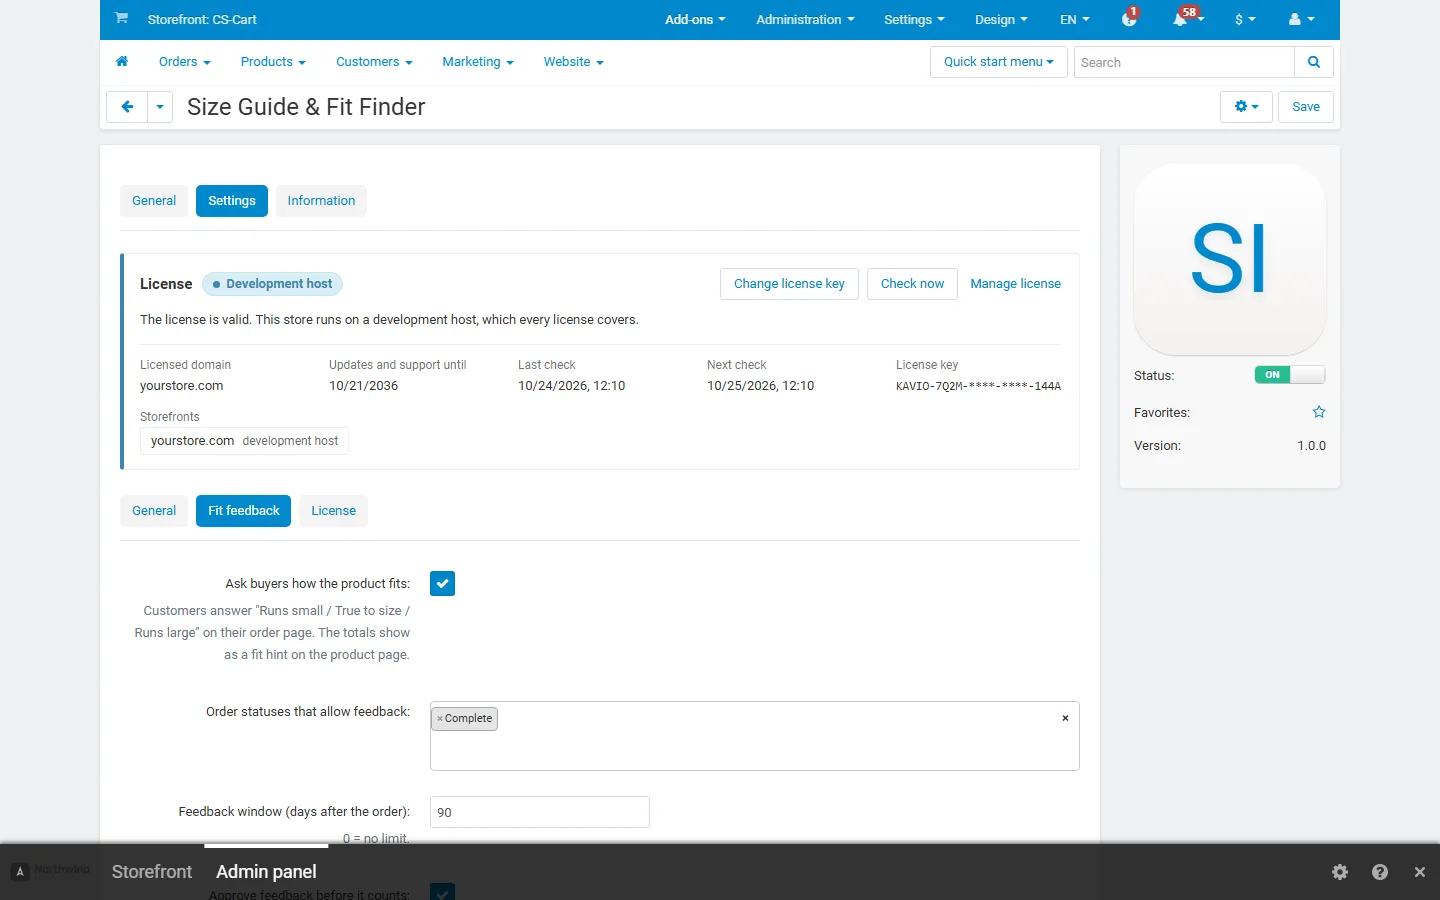The height and width of the screenshot is (900, 1440).
Task: Remove the Complete status tag
Action: coord(440,719)
